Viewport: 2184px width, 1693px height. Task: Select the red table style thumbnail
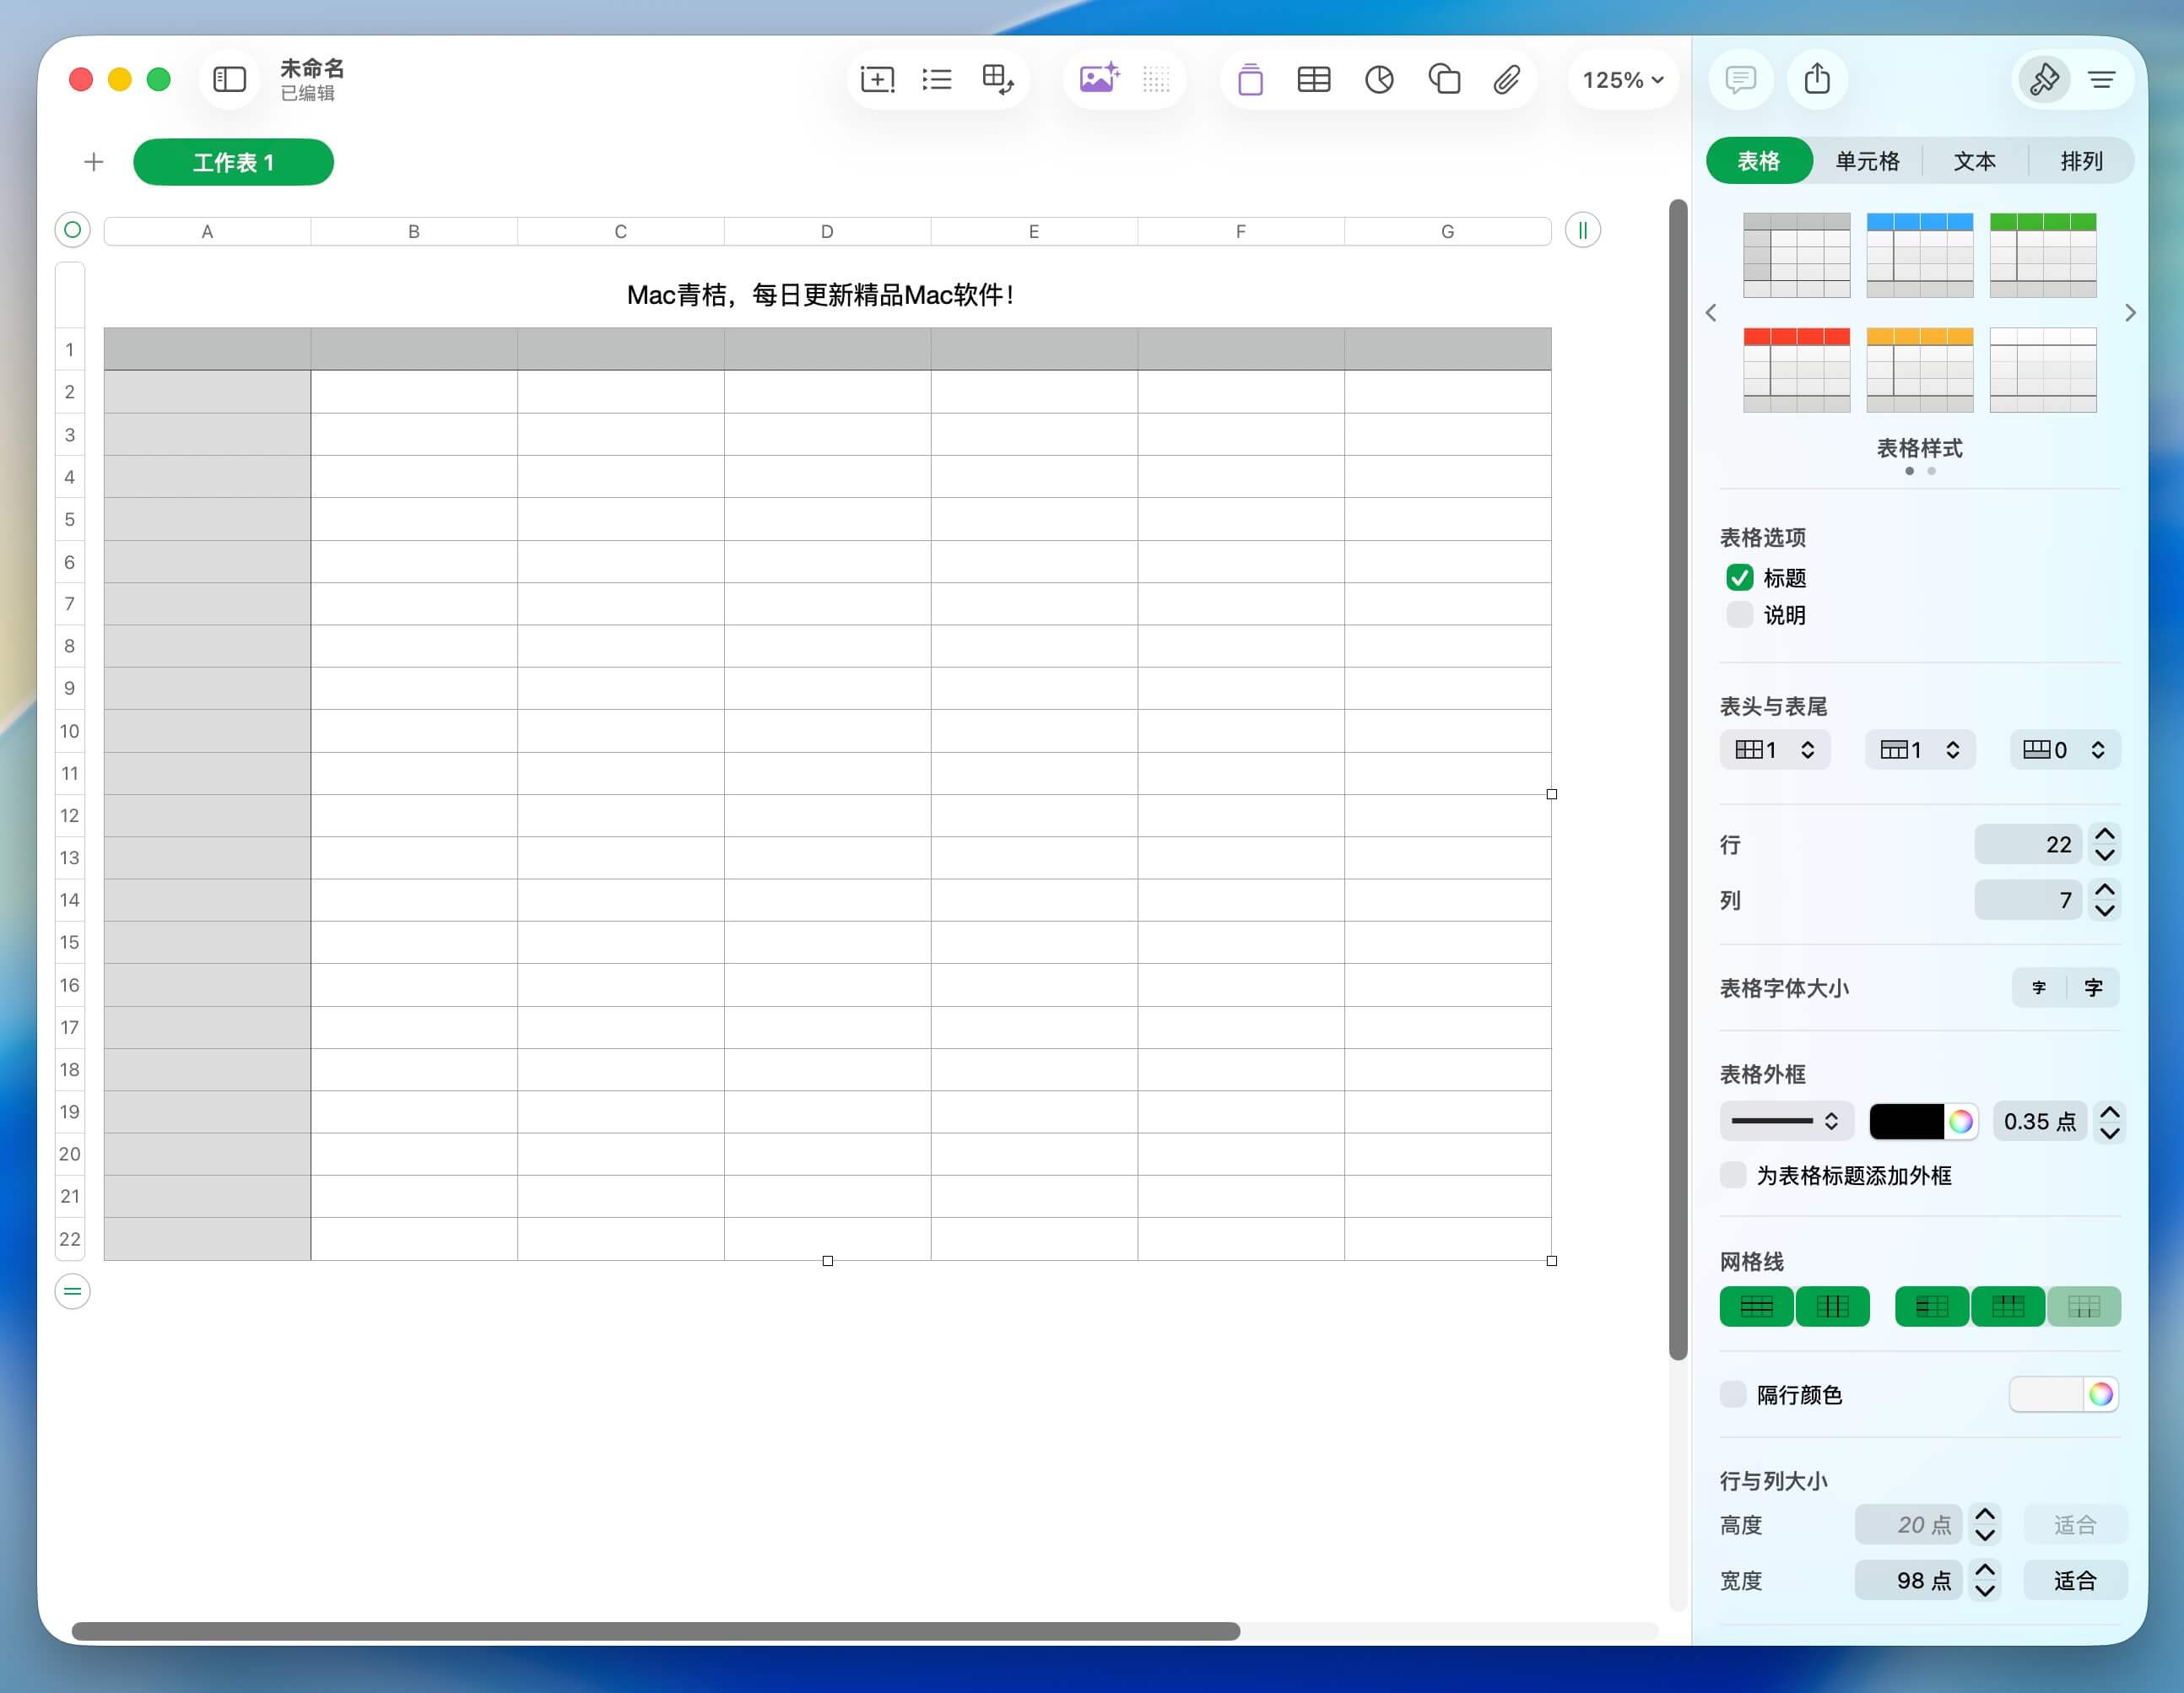[x=1796, y=370]
